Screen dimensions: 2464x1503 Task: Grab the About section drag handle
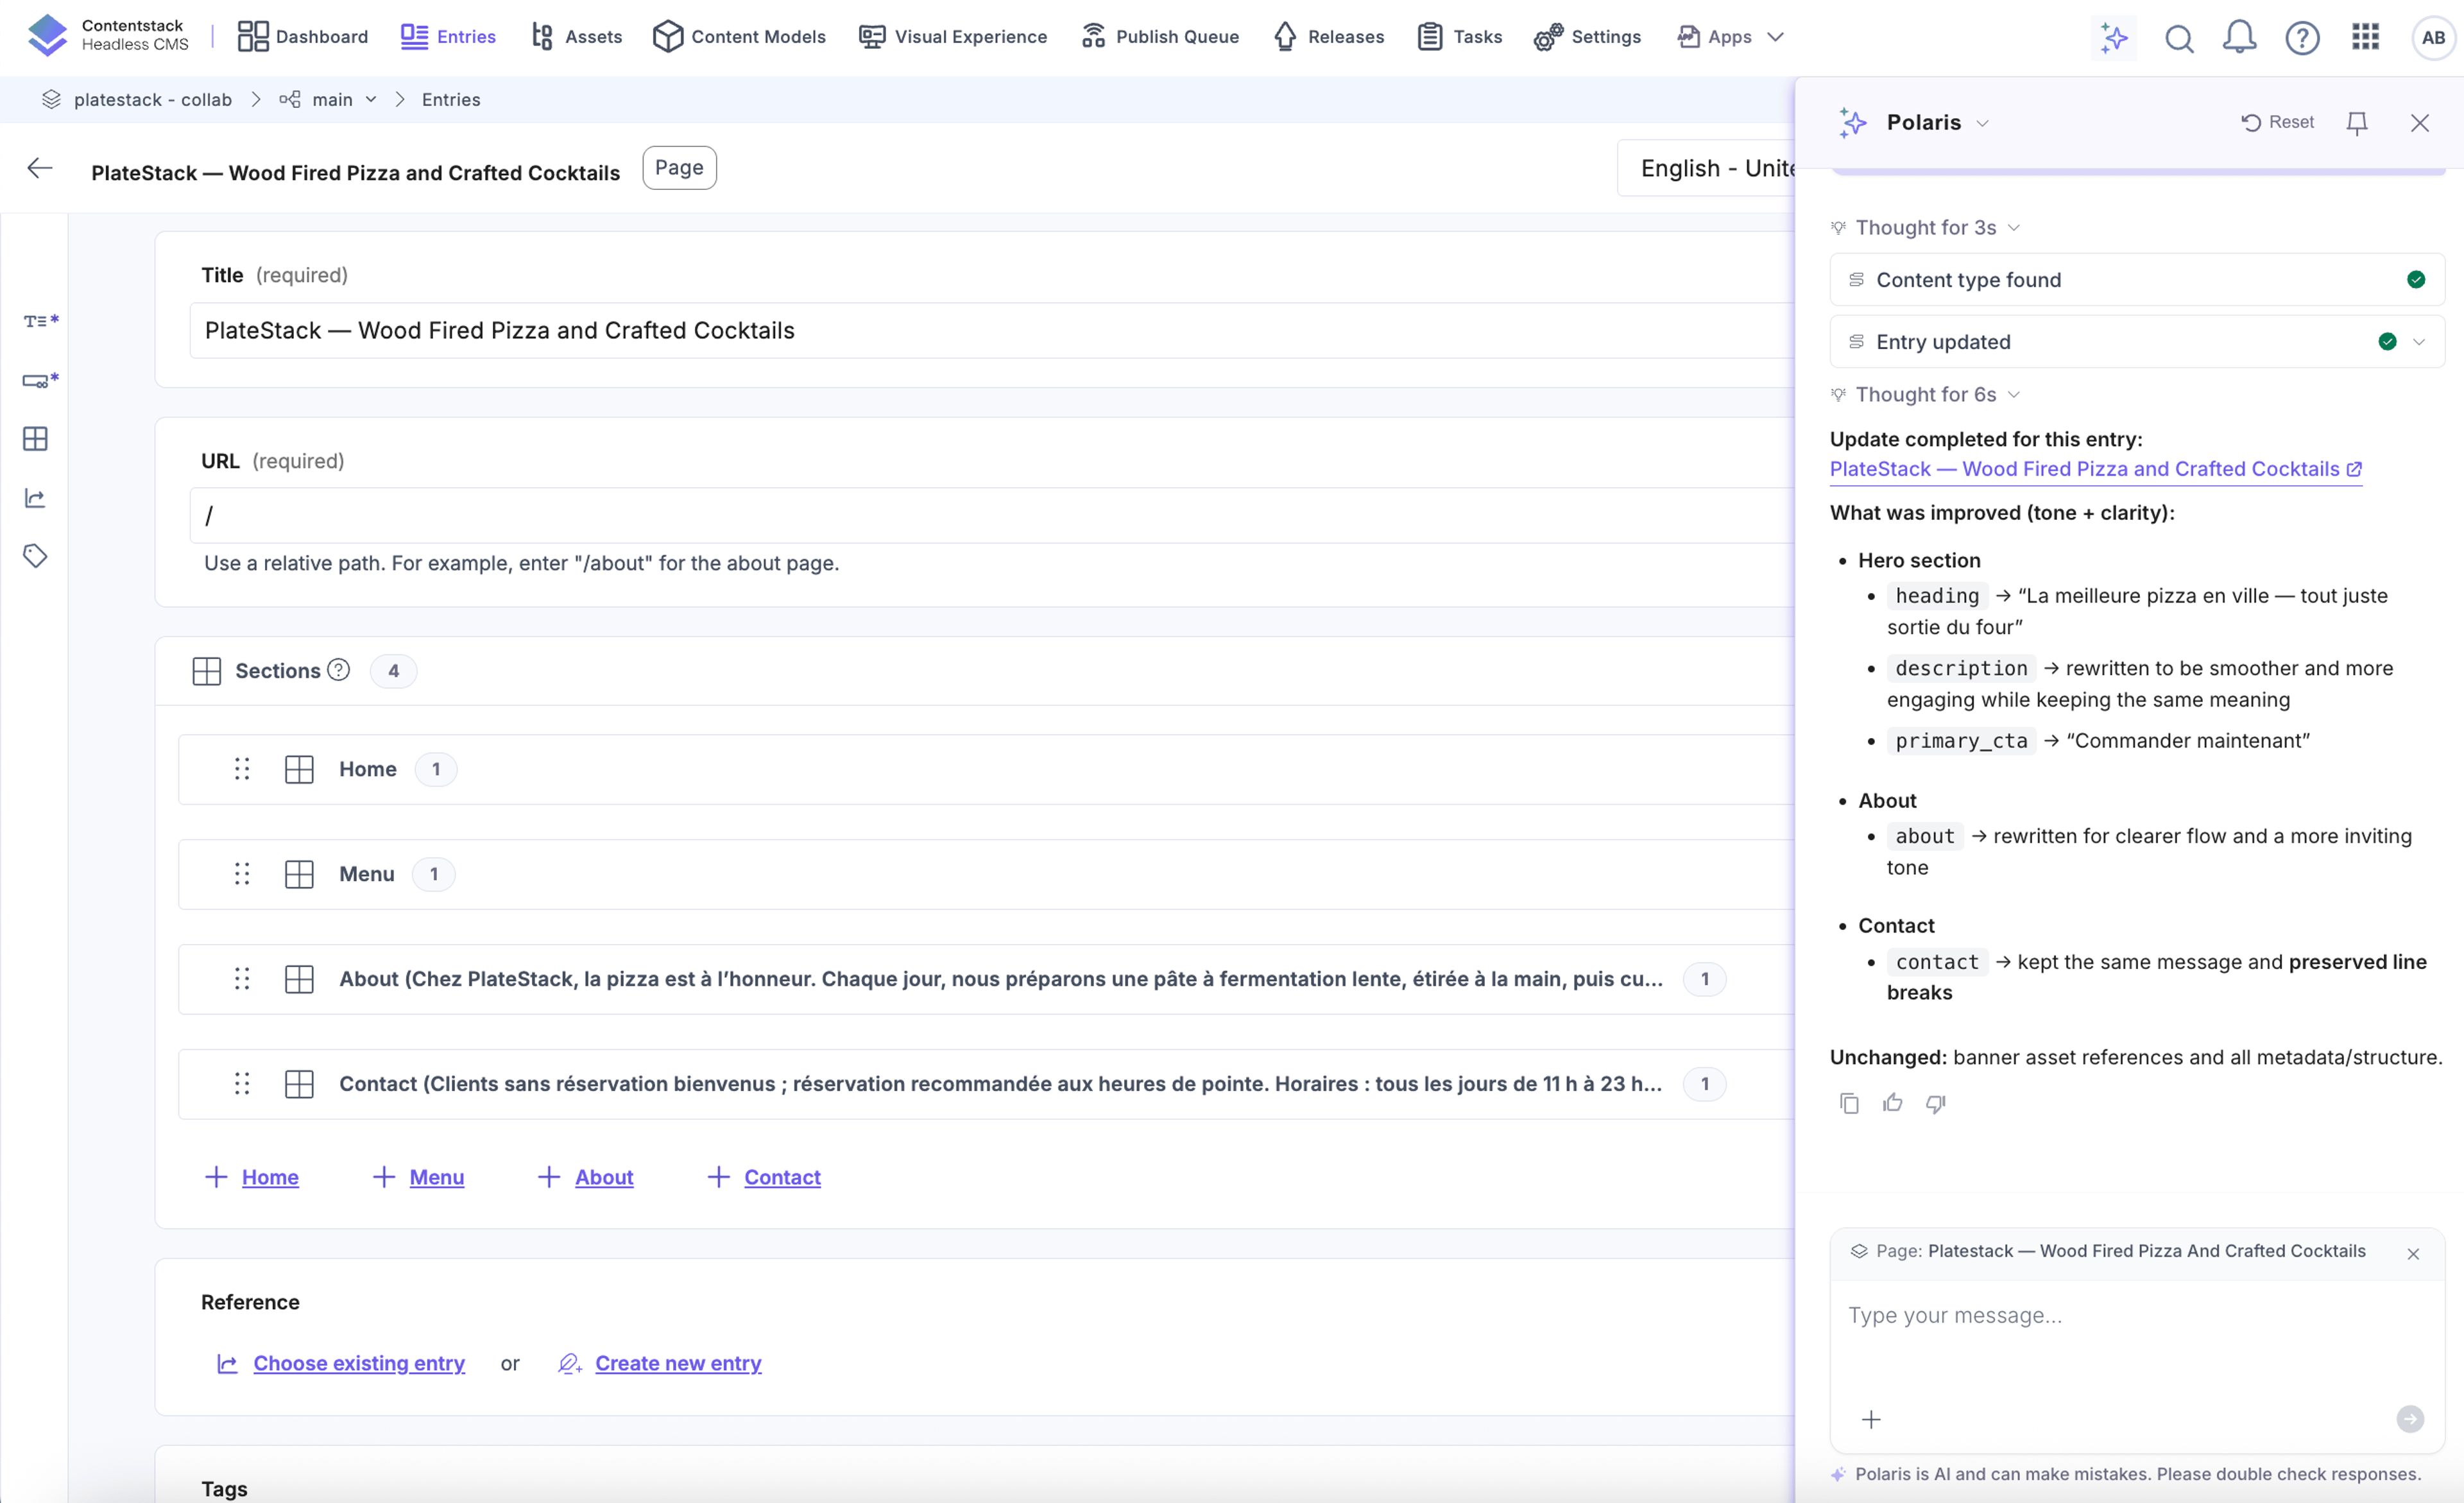[x=242, y=979]
